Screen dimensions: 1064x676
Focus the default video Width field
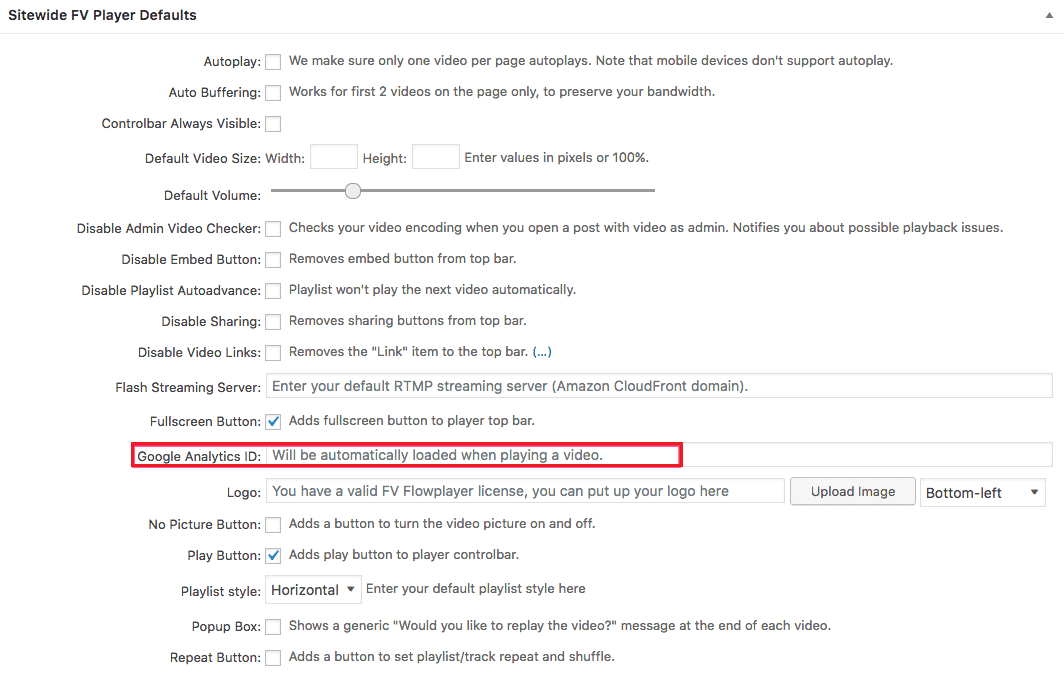click(x=334, y=157)
